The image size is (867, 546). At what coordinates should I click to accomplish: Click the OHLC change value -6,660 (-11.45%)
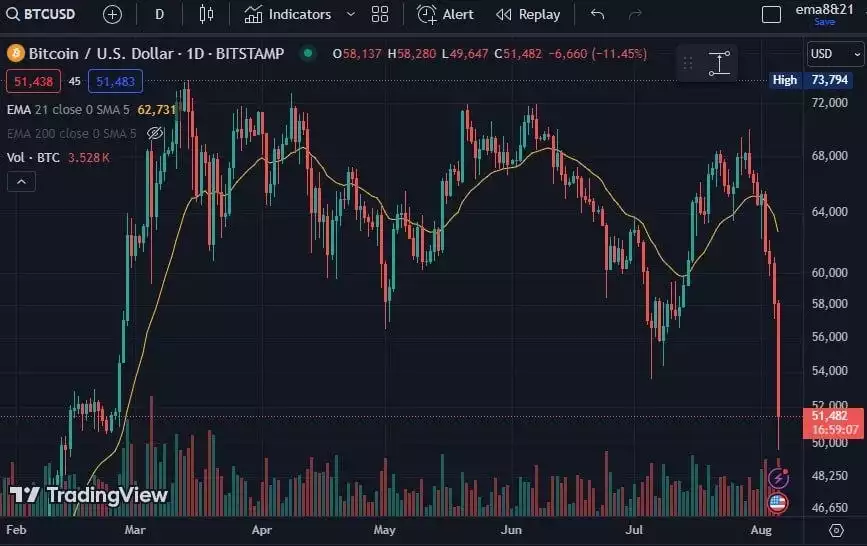[597, 54]
